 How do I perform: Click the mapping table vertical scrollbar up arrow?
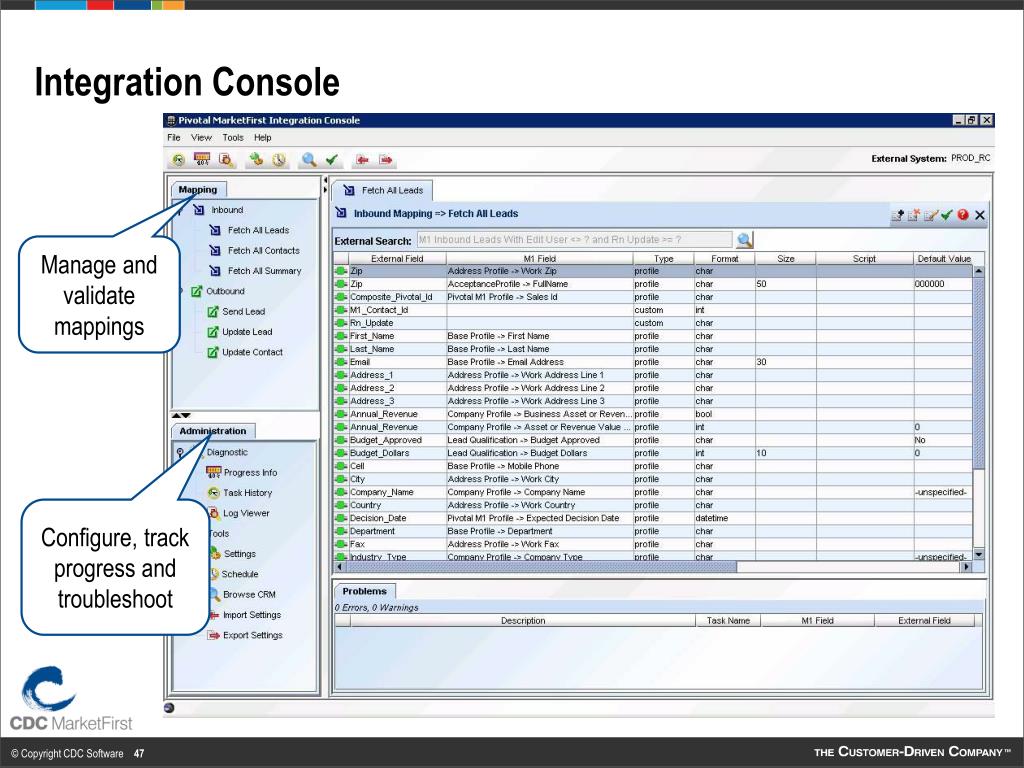click(978, 270)
